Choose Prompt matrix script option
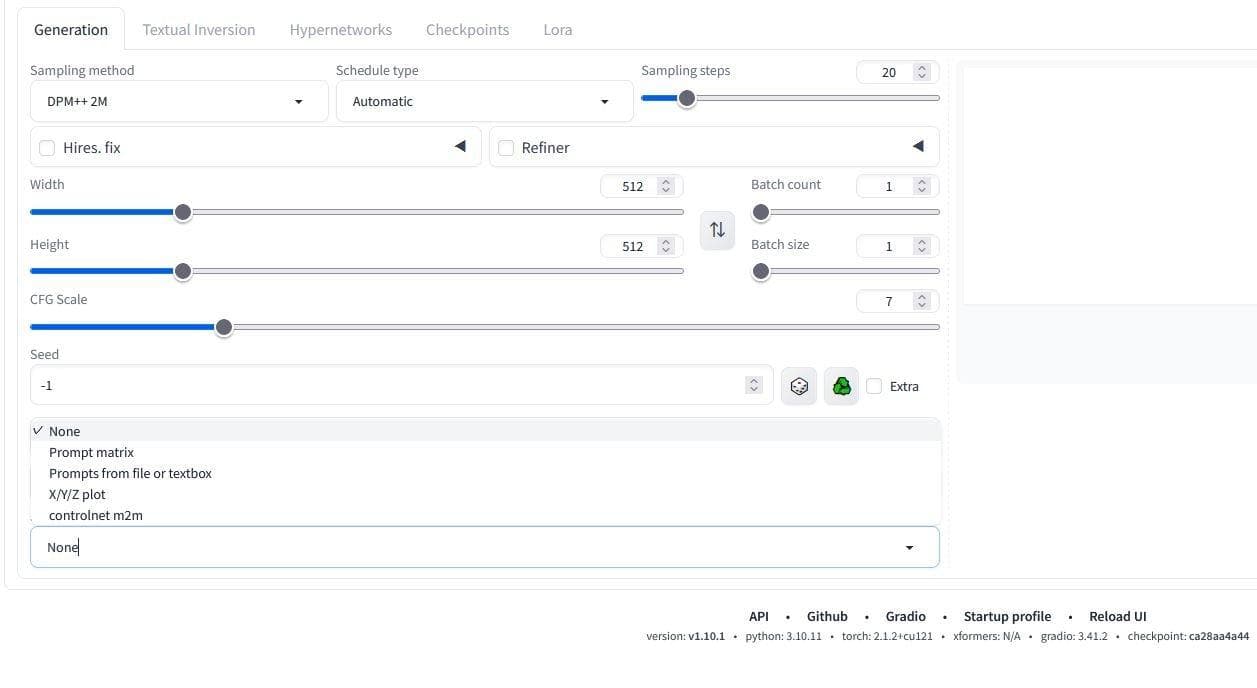The height and width of the screenshot is (688, 1257). coord(91,452)
